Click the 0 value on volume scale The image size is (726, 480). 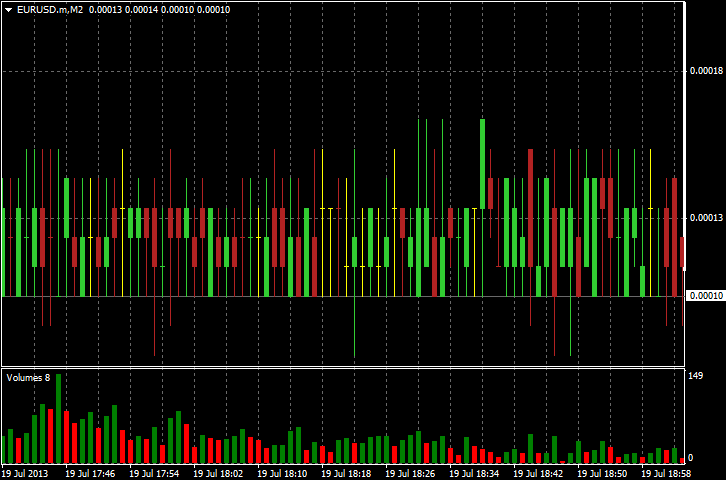coord(690,457)
